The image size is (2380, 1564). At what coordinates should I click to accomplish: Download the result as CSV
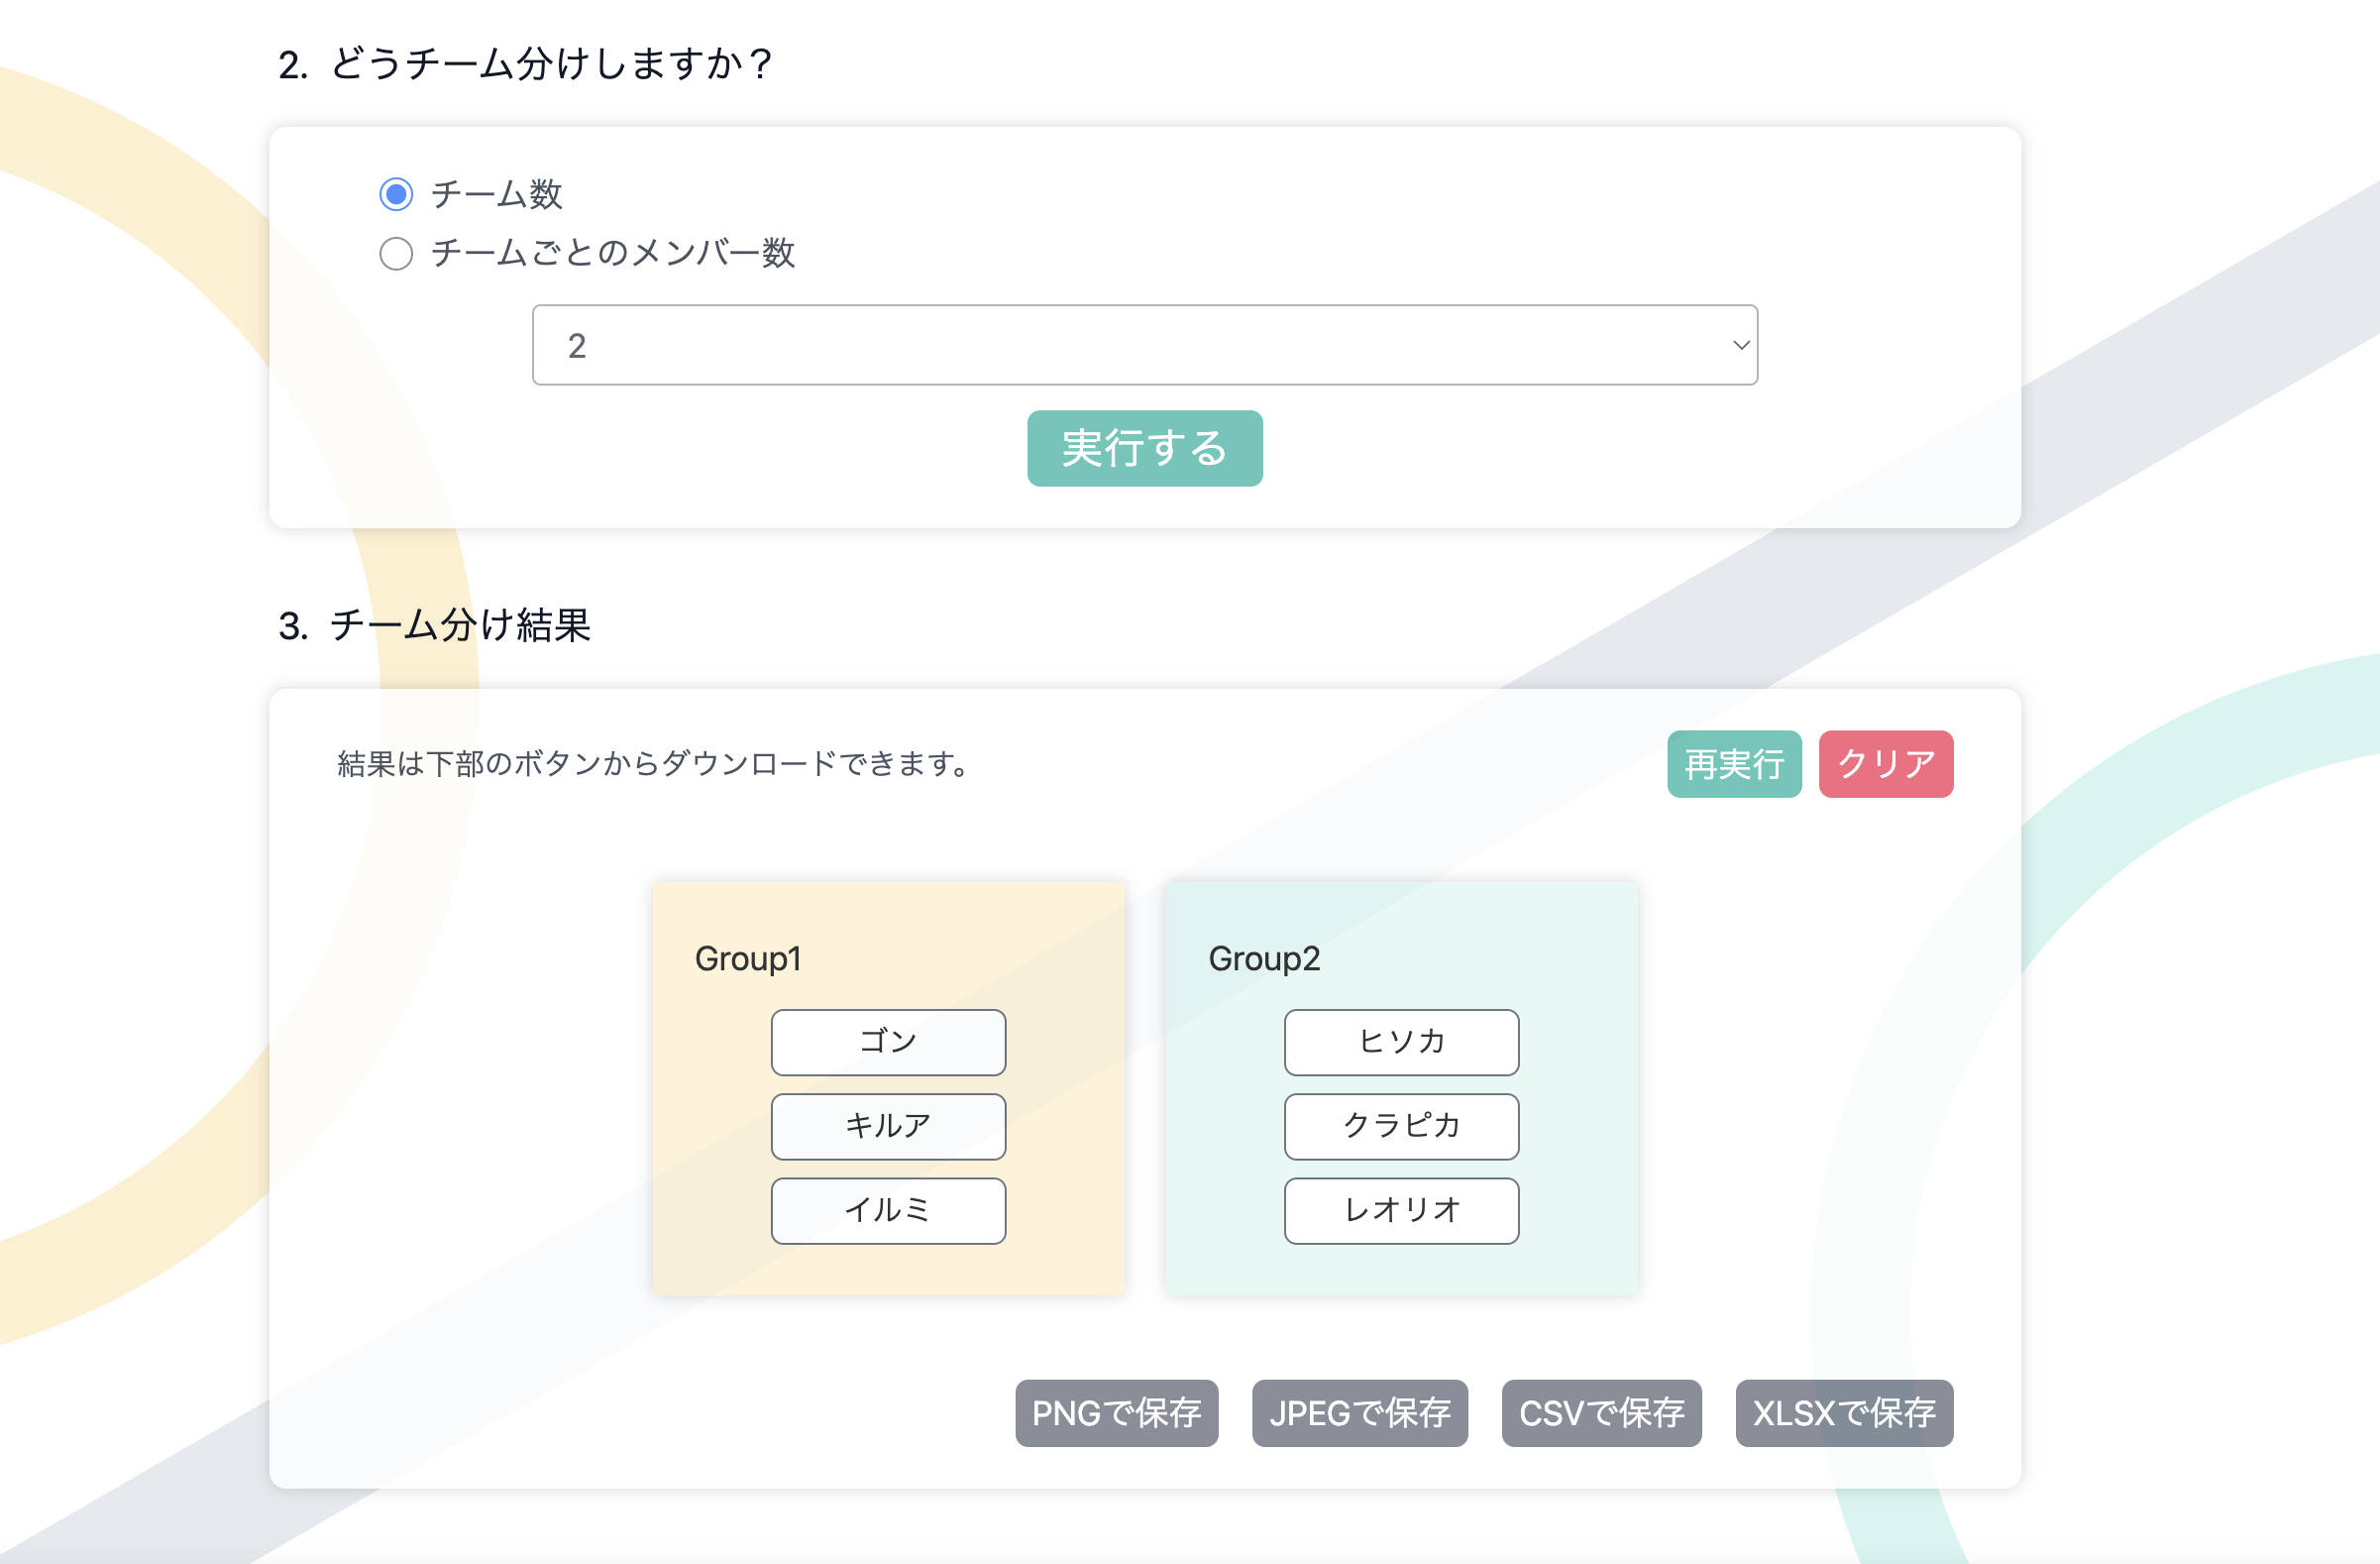point(1600,1413)
